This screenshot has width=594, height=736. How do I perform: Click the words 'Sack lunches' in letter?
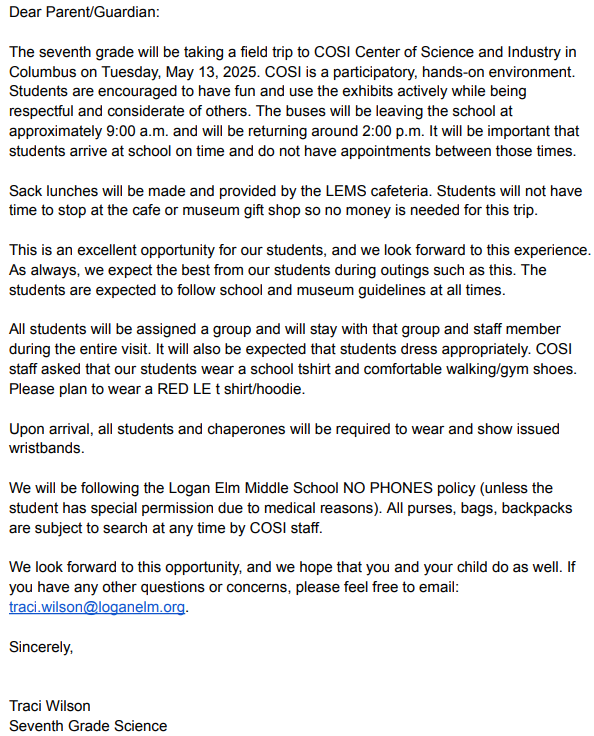pos(54,191)
